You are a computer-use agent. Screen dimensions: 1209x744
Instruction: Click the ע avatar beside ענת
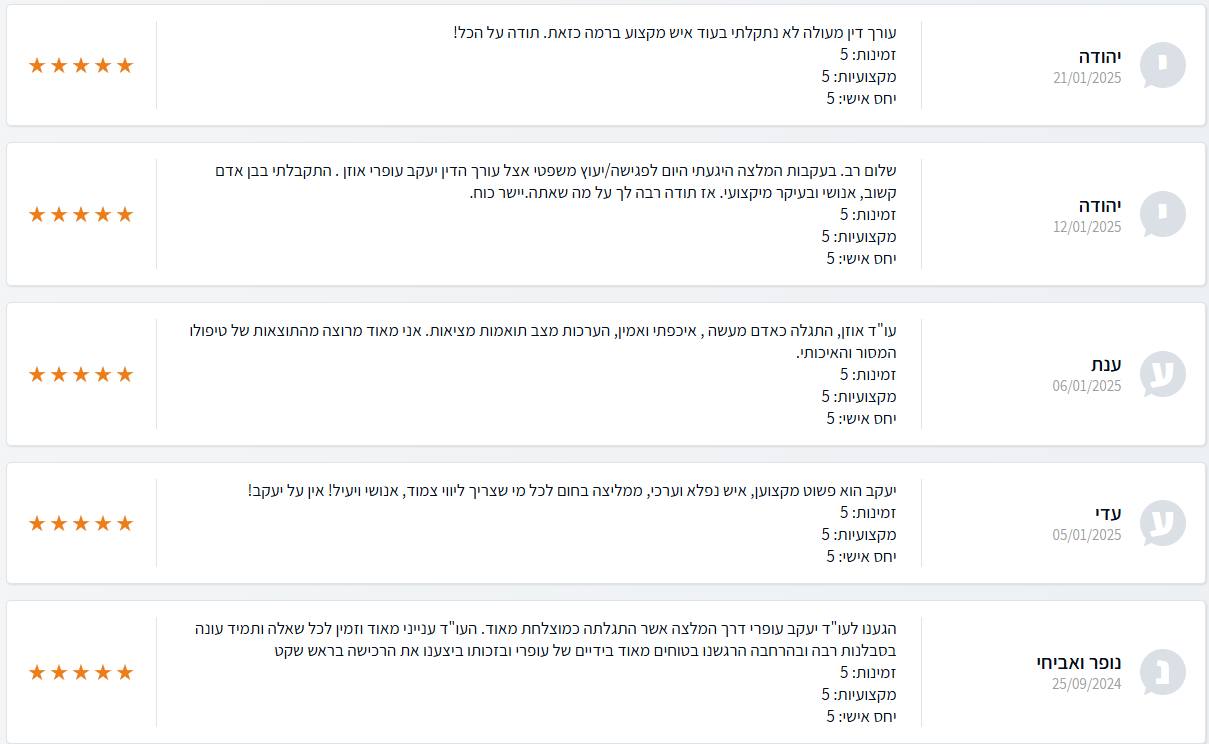tap(1163, 374)
